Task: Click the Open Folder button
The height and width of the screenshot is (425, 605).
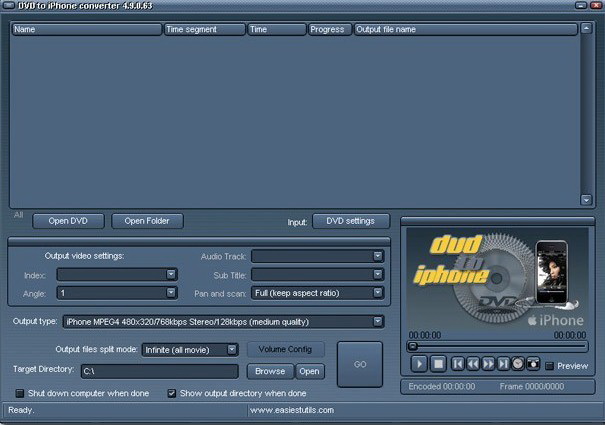Action: pos(147,221)
